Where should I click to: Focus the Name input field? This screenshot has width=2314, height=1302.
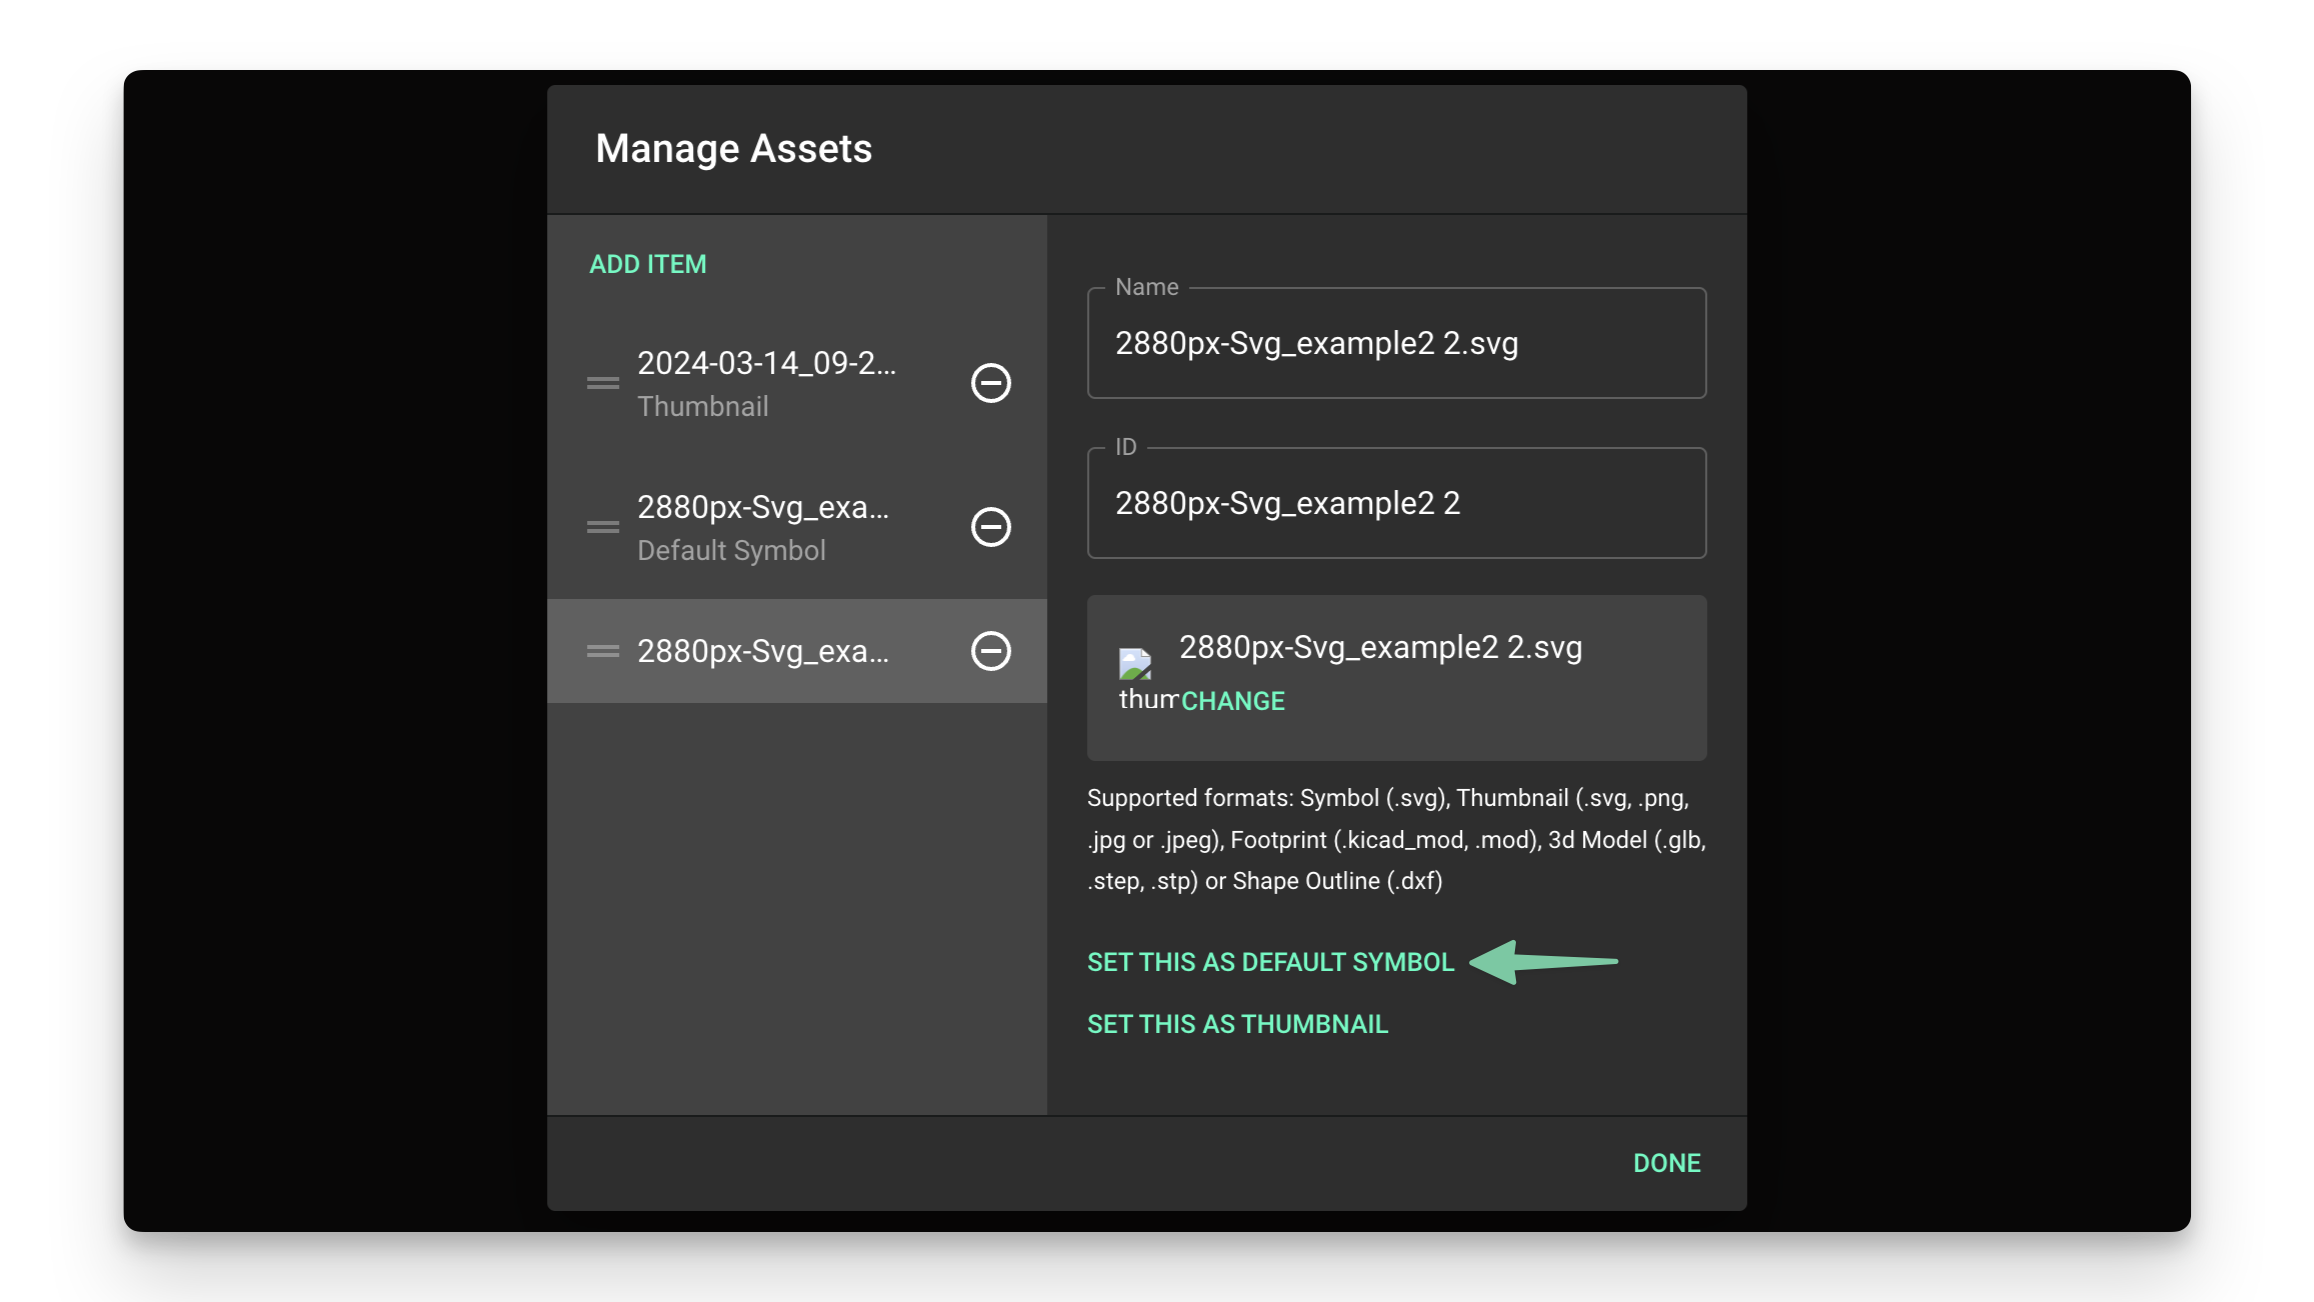click(1397, 343)
